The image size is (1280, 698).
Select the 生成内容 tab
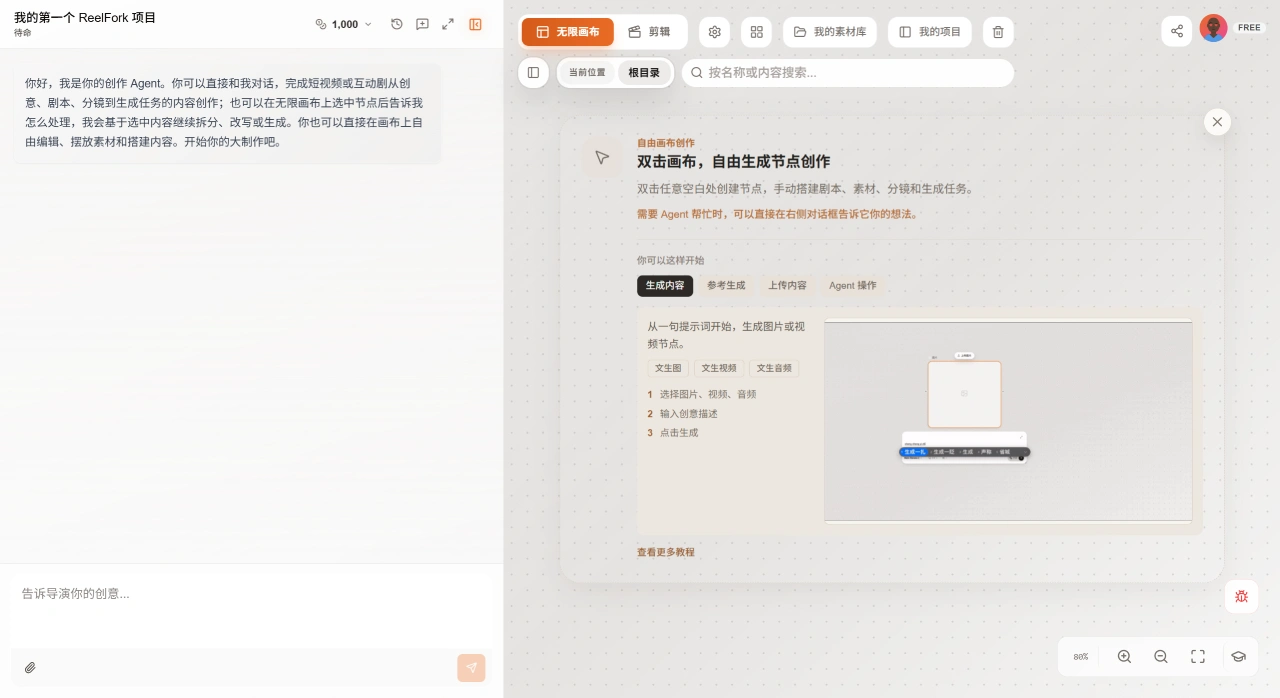pyautogui.click(x=665, y=286)
